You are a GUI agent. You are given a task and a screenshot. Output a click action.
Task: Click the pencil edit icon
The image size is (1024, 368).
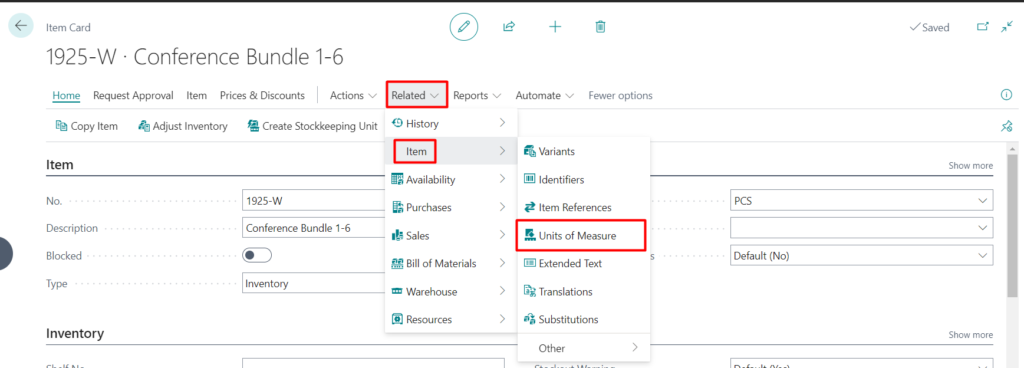(464, 27)
